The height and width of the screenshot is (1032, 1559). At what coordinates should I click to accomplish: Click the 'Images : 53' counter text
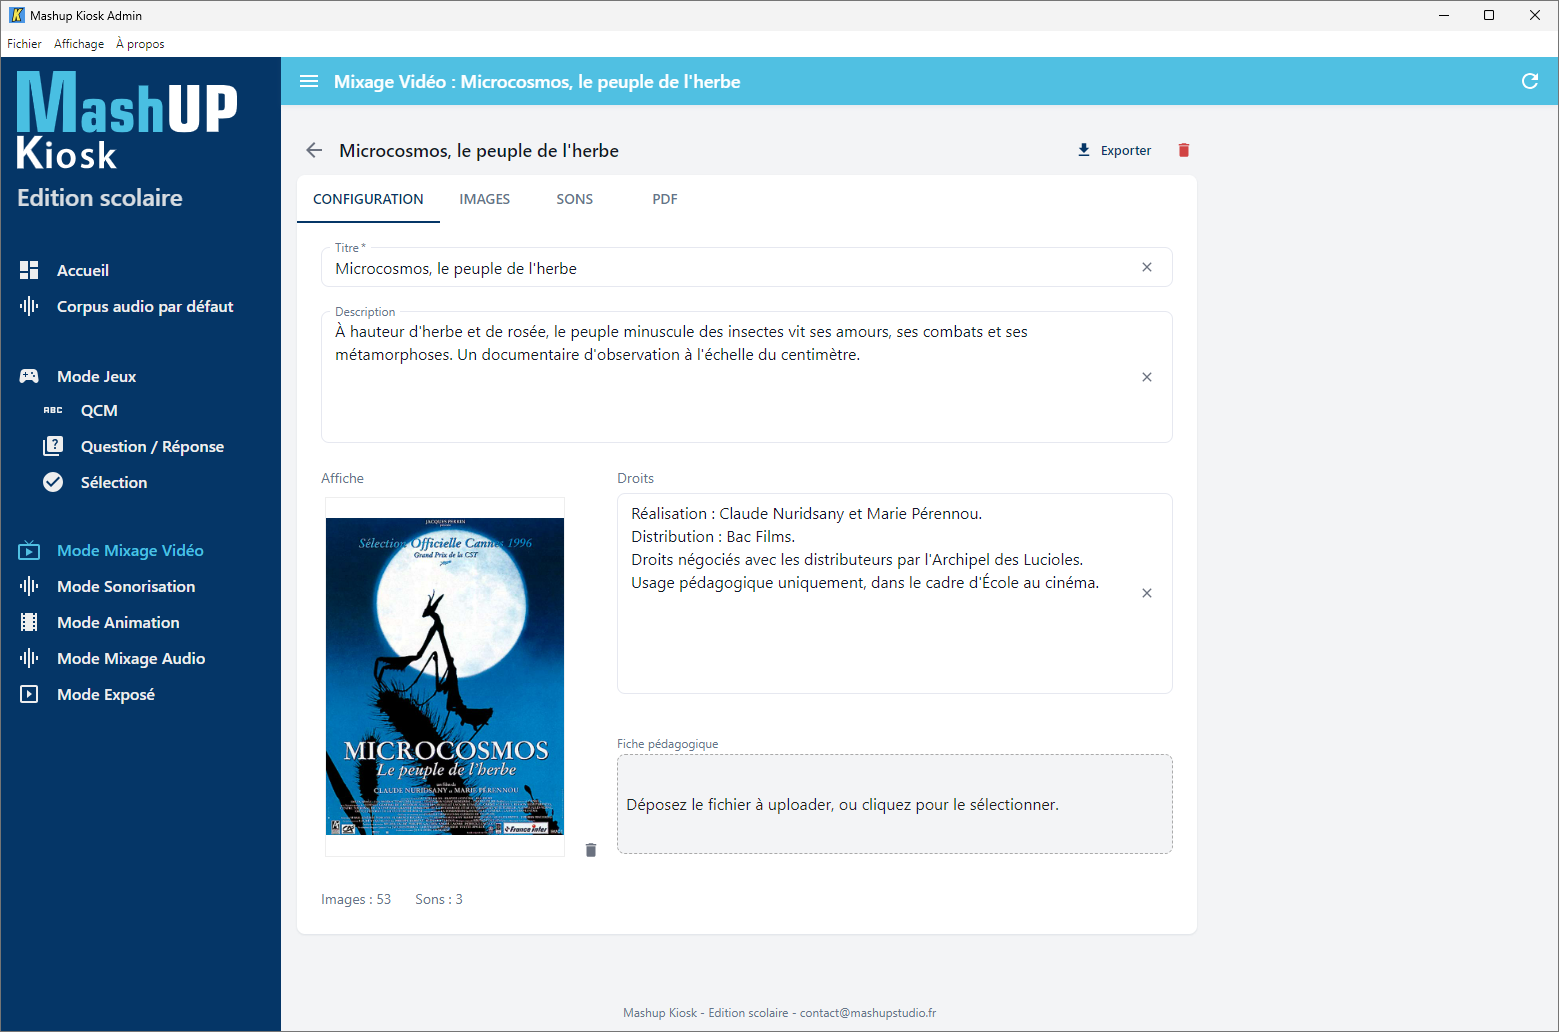(x=356, y=899)
